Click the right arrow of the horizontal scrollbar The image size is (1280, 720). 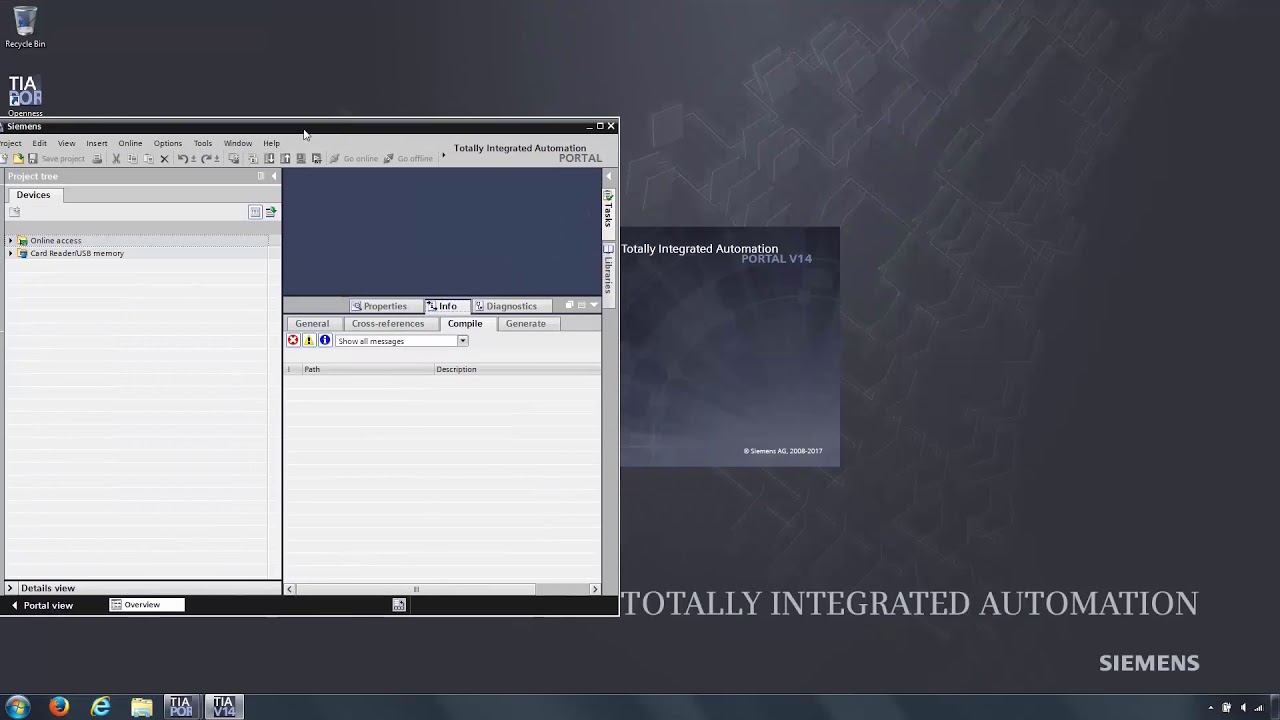(595, 590)
